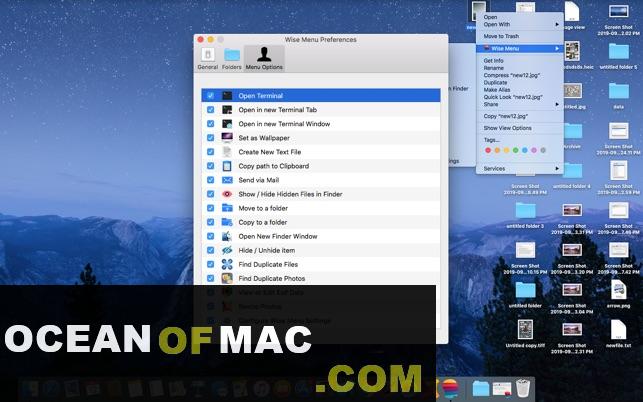Switch to the Folders preferences tab
This screenshot has height=402, width=643.
click(x=232, y=59)
